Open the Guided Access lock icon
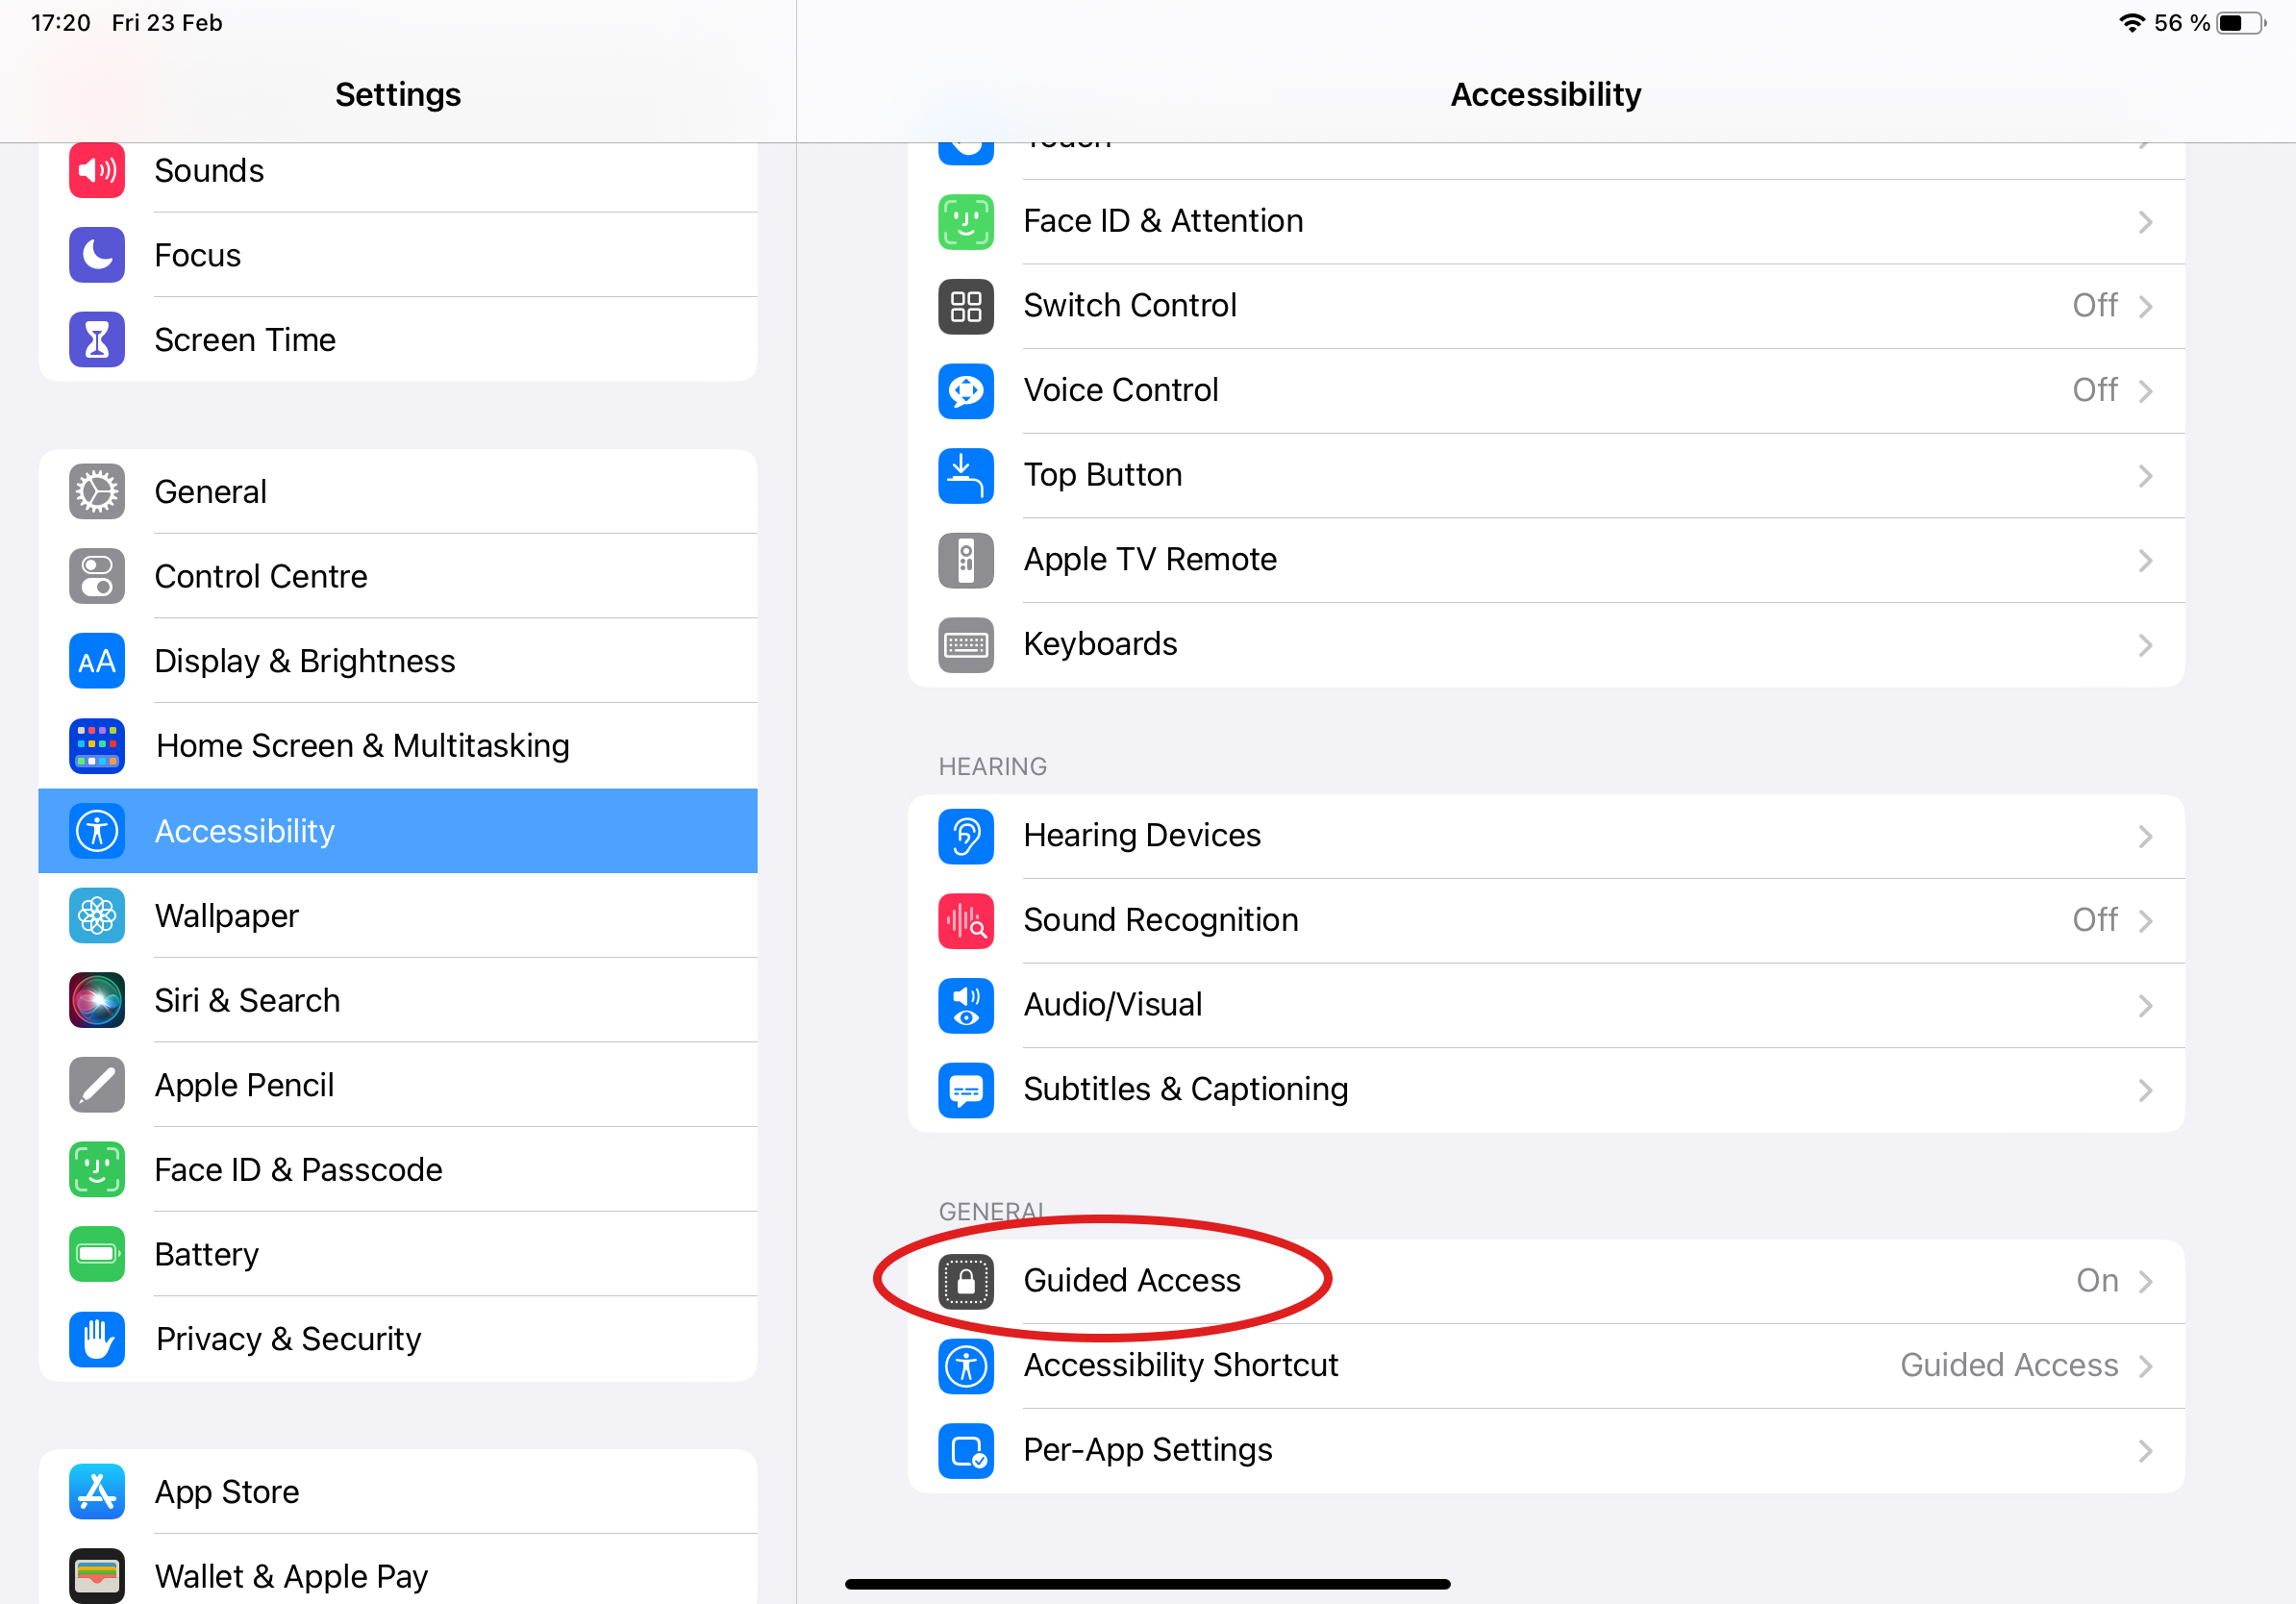 (966, 1281)
